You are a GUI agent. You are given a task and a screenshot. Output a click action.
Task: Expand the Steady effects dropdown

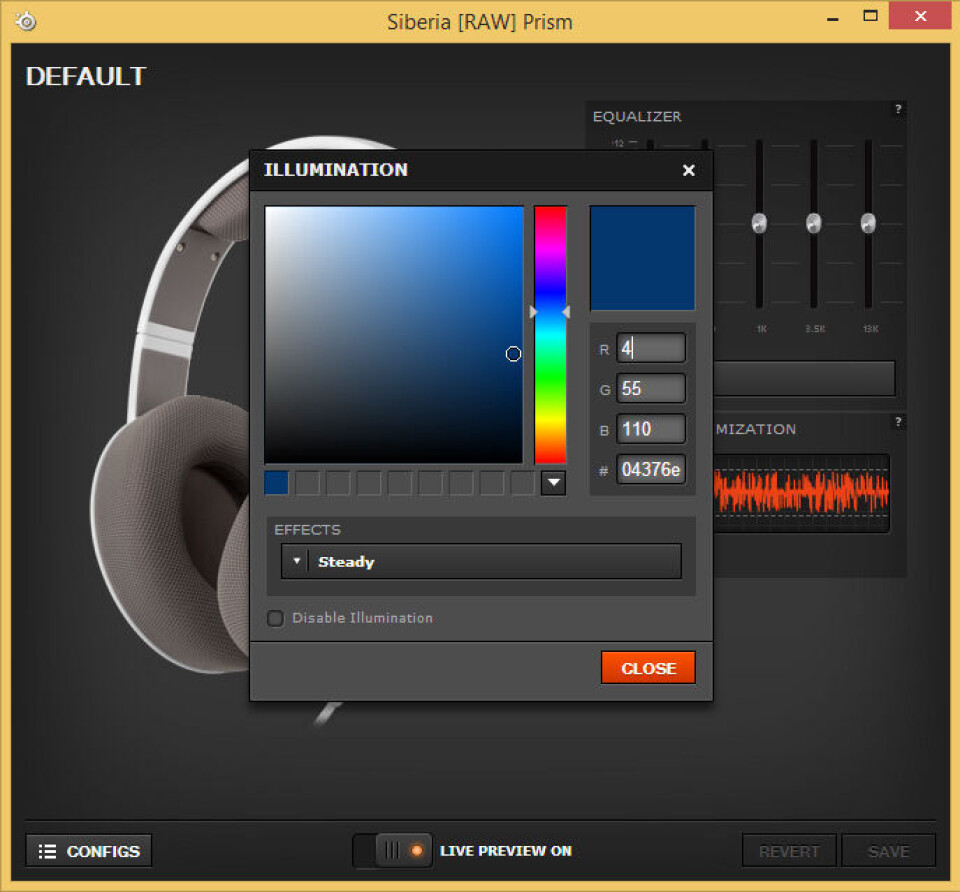tap(481, 561)
